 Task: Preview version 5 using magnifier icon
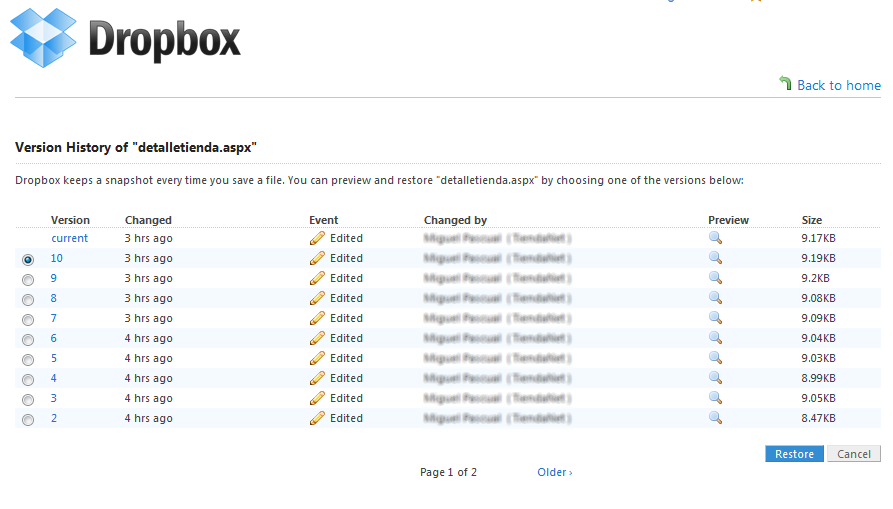tap(715, 358)
